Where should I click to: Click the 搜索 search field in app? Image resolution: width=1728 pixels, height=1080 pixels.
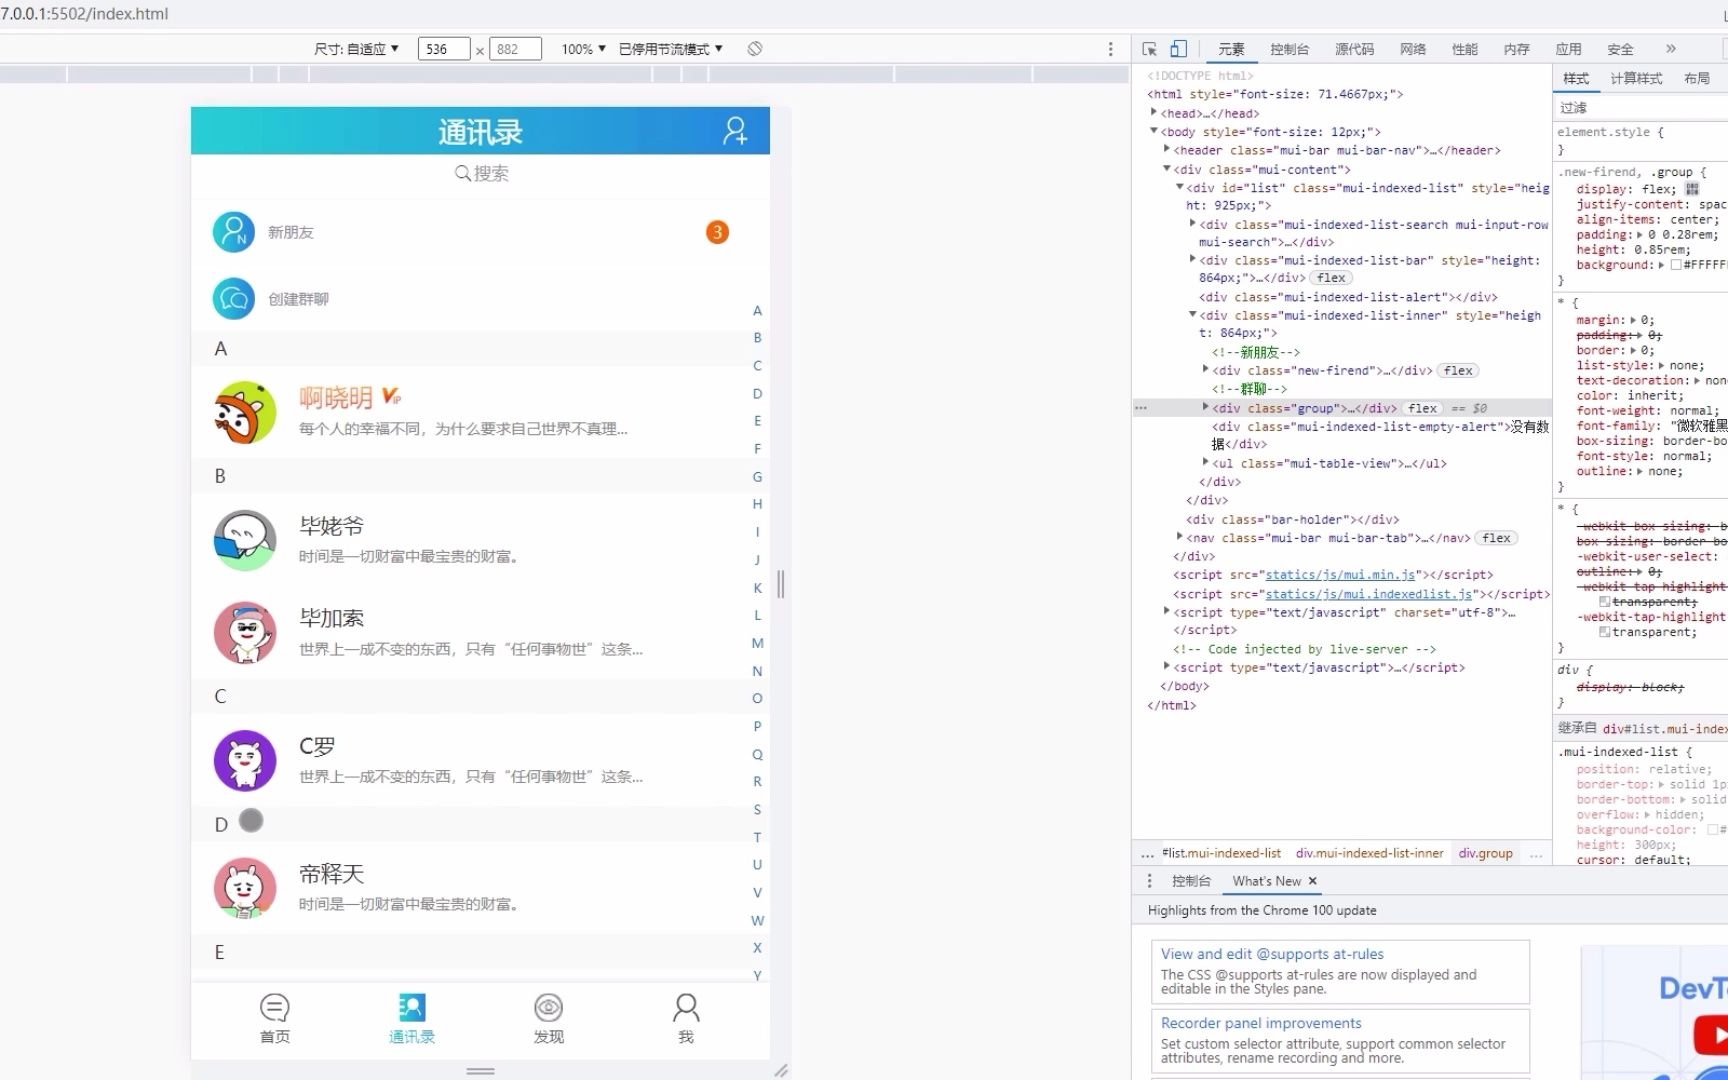point(481,173)
